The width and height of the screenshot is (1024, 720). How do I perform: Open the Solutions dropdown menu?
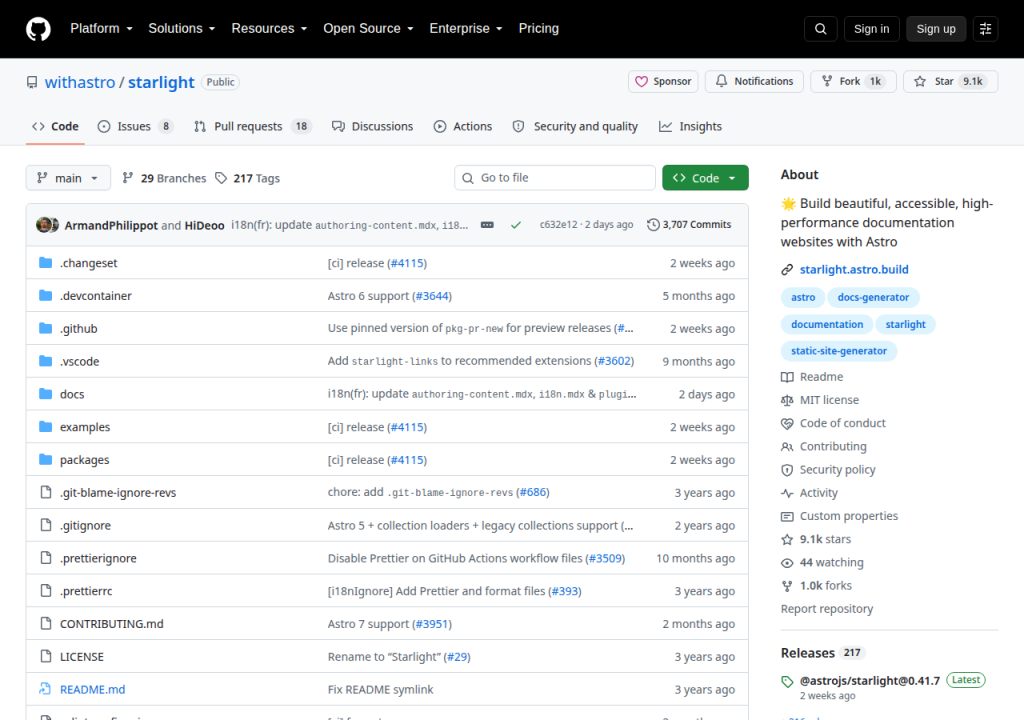(182, 29)
